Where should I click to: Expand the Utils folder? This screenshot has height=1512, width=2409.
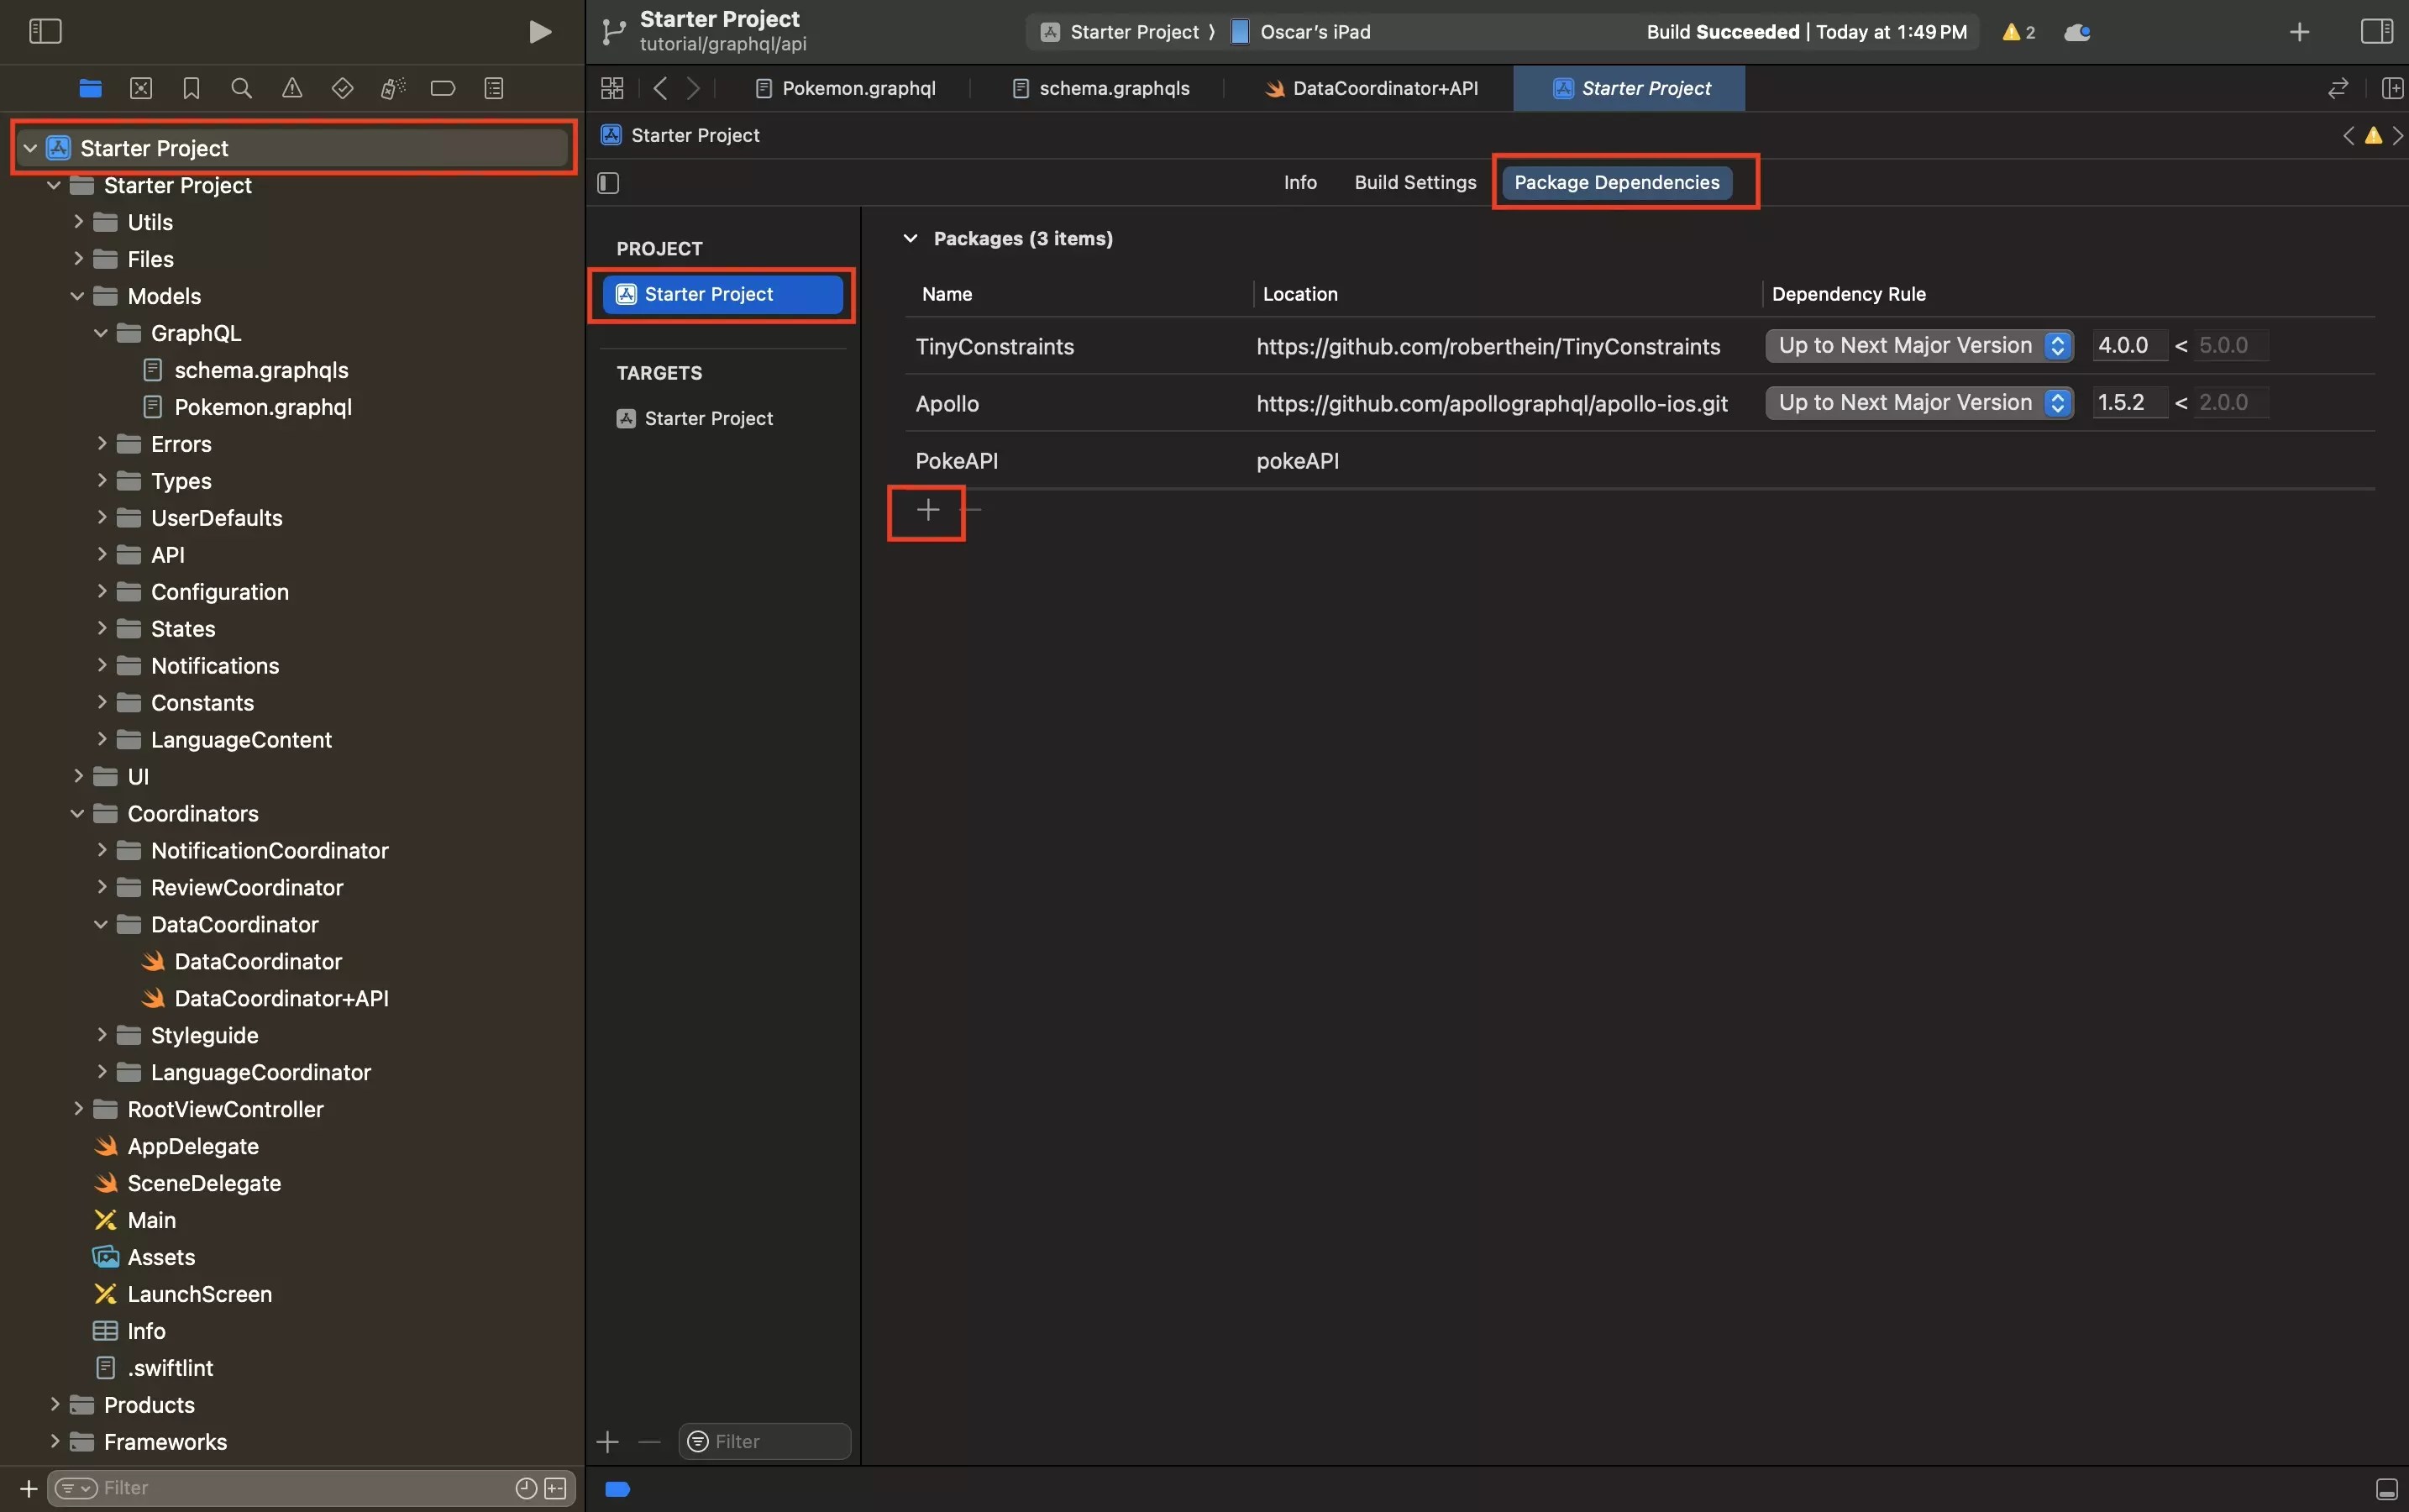78,222
